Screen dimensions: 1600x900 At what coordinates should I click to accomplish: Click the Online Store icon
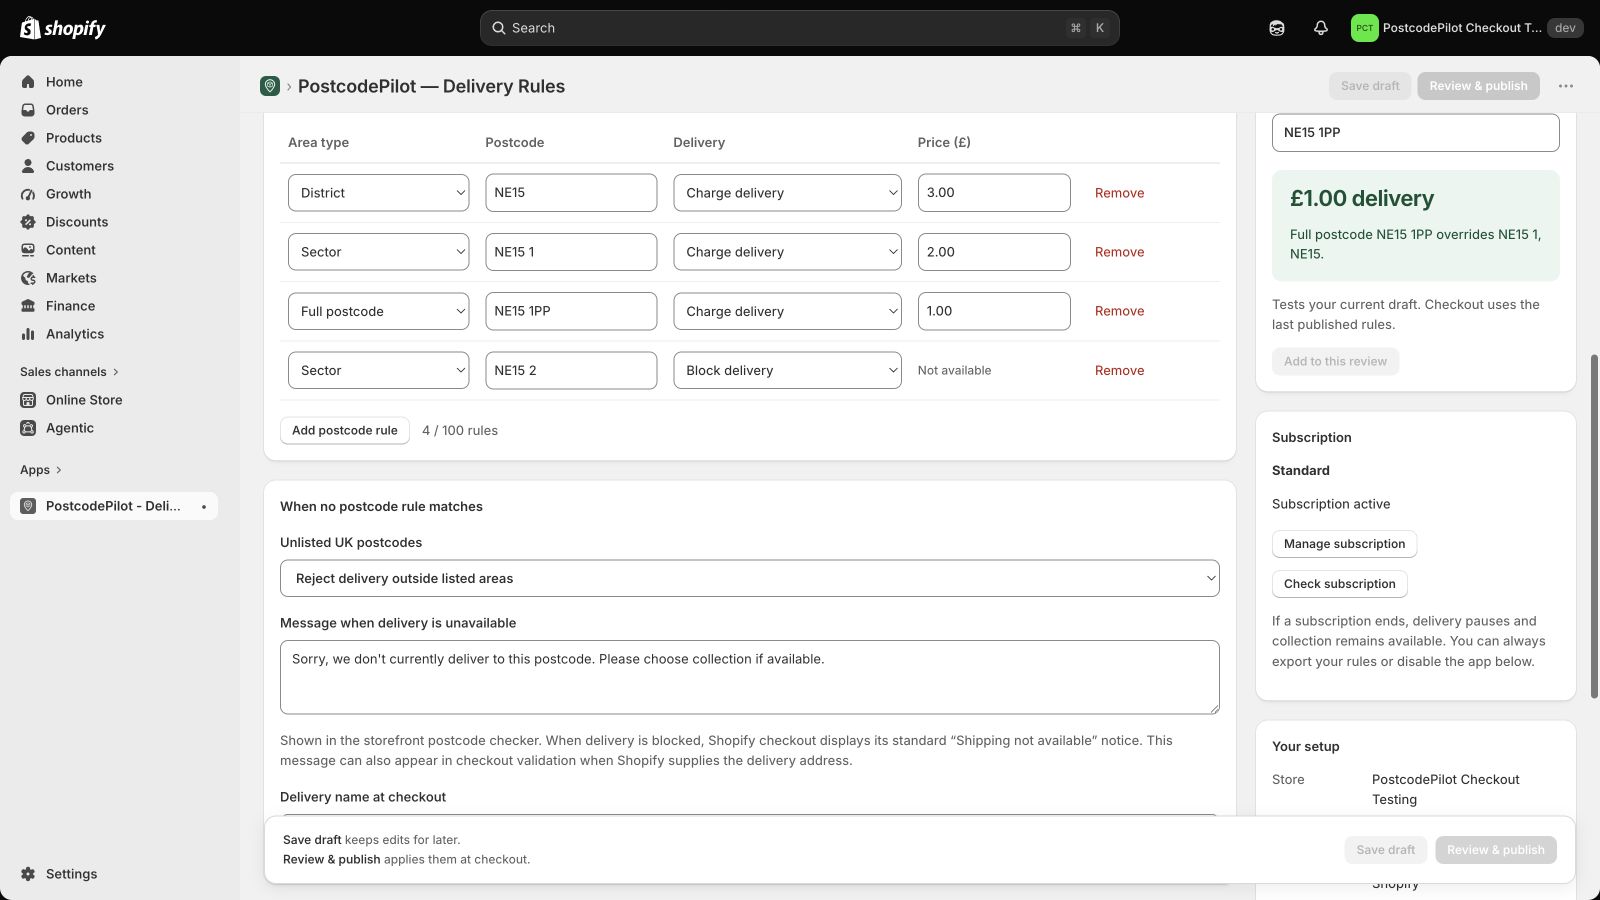[x=28, y=400]
